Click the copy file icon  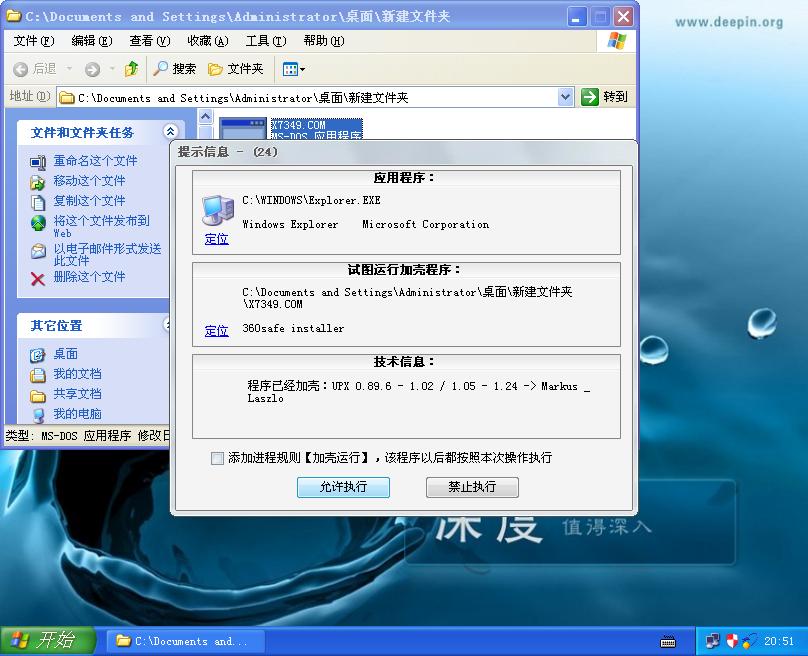click(38, 202)
